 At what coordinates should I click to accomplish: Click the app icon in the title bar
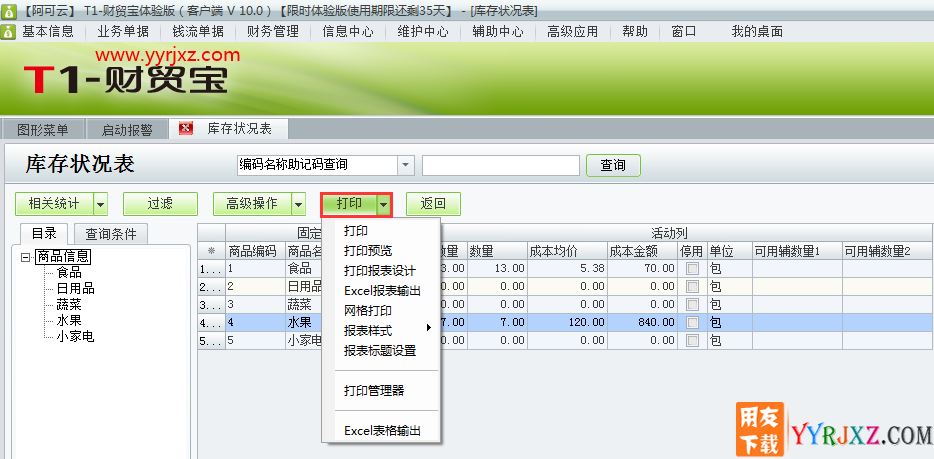(x=8, y=11)
